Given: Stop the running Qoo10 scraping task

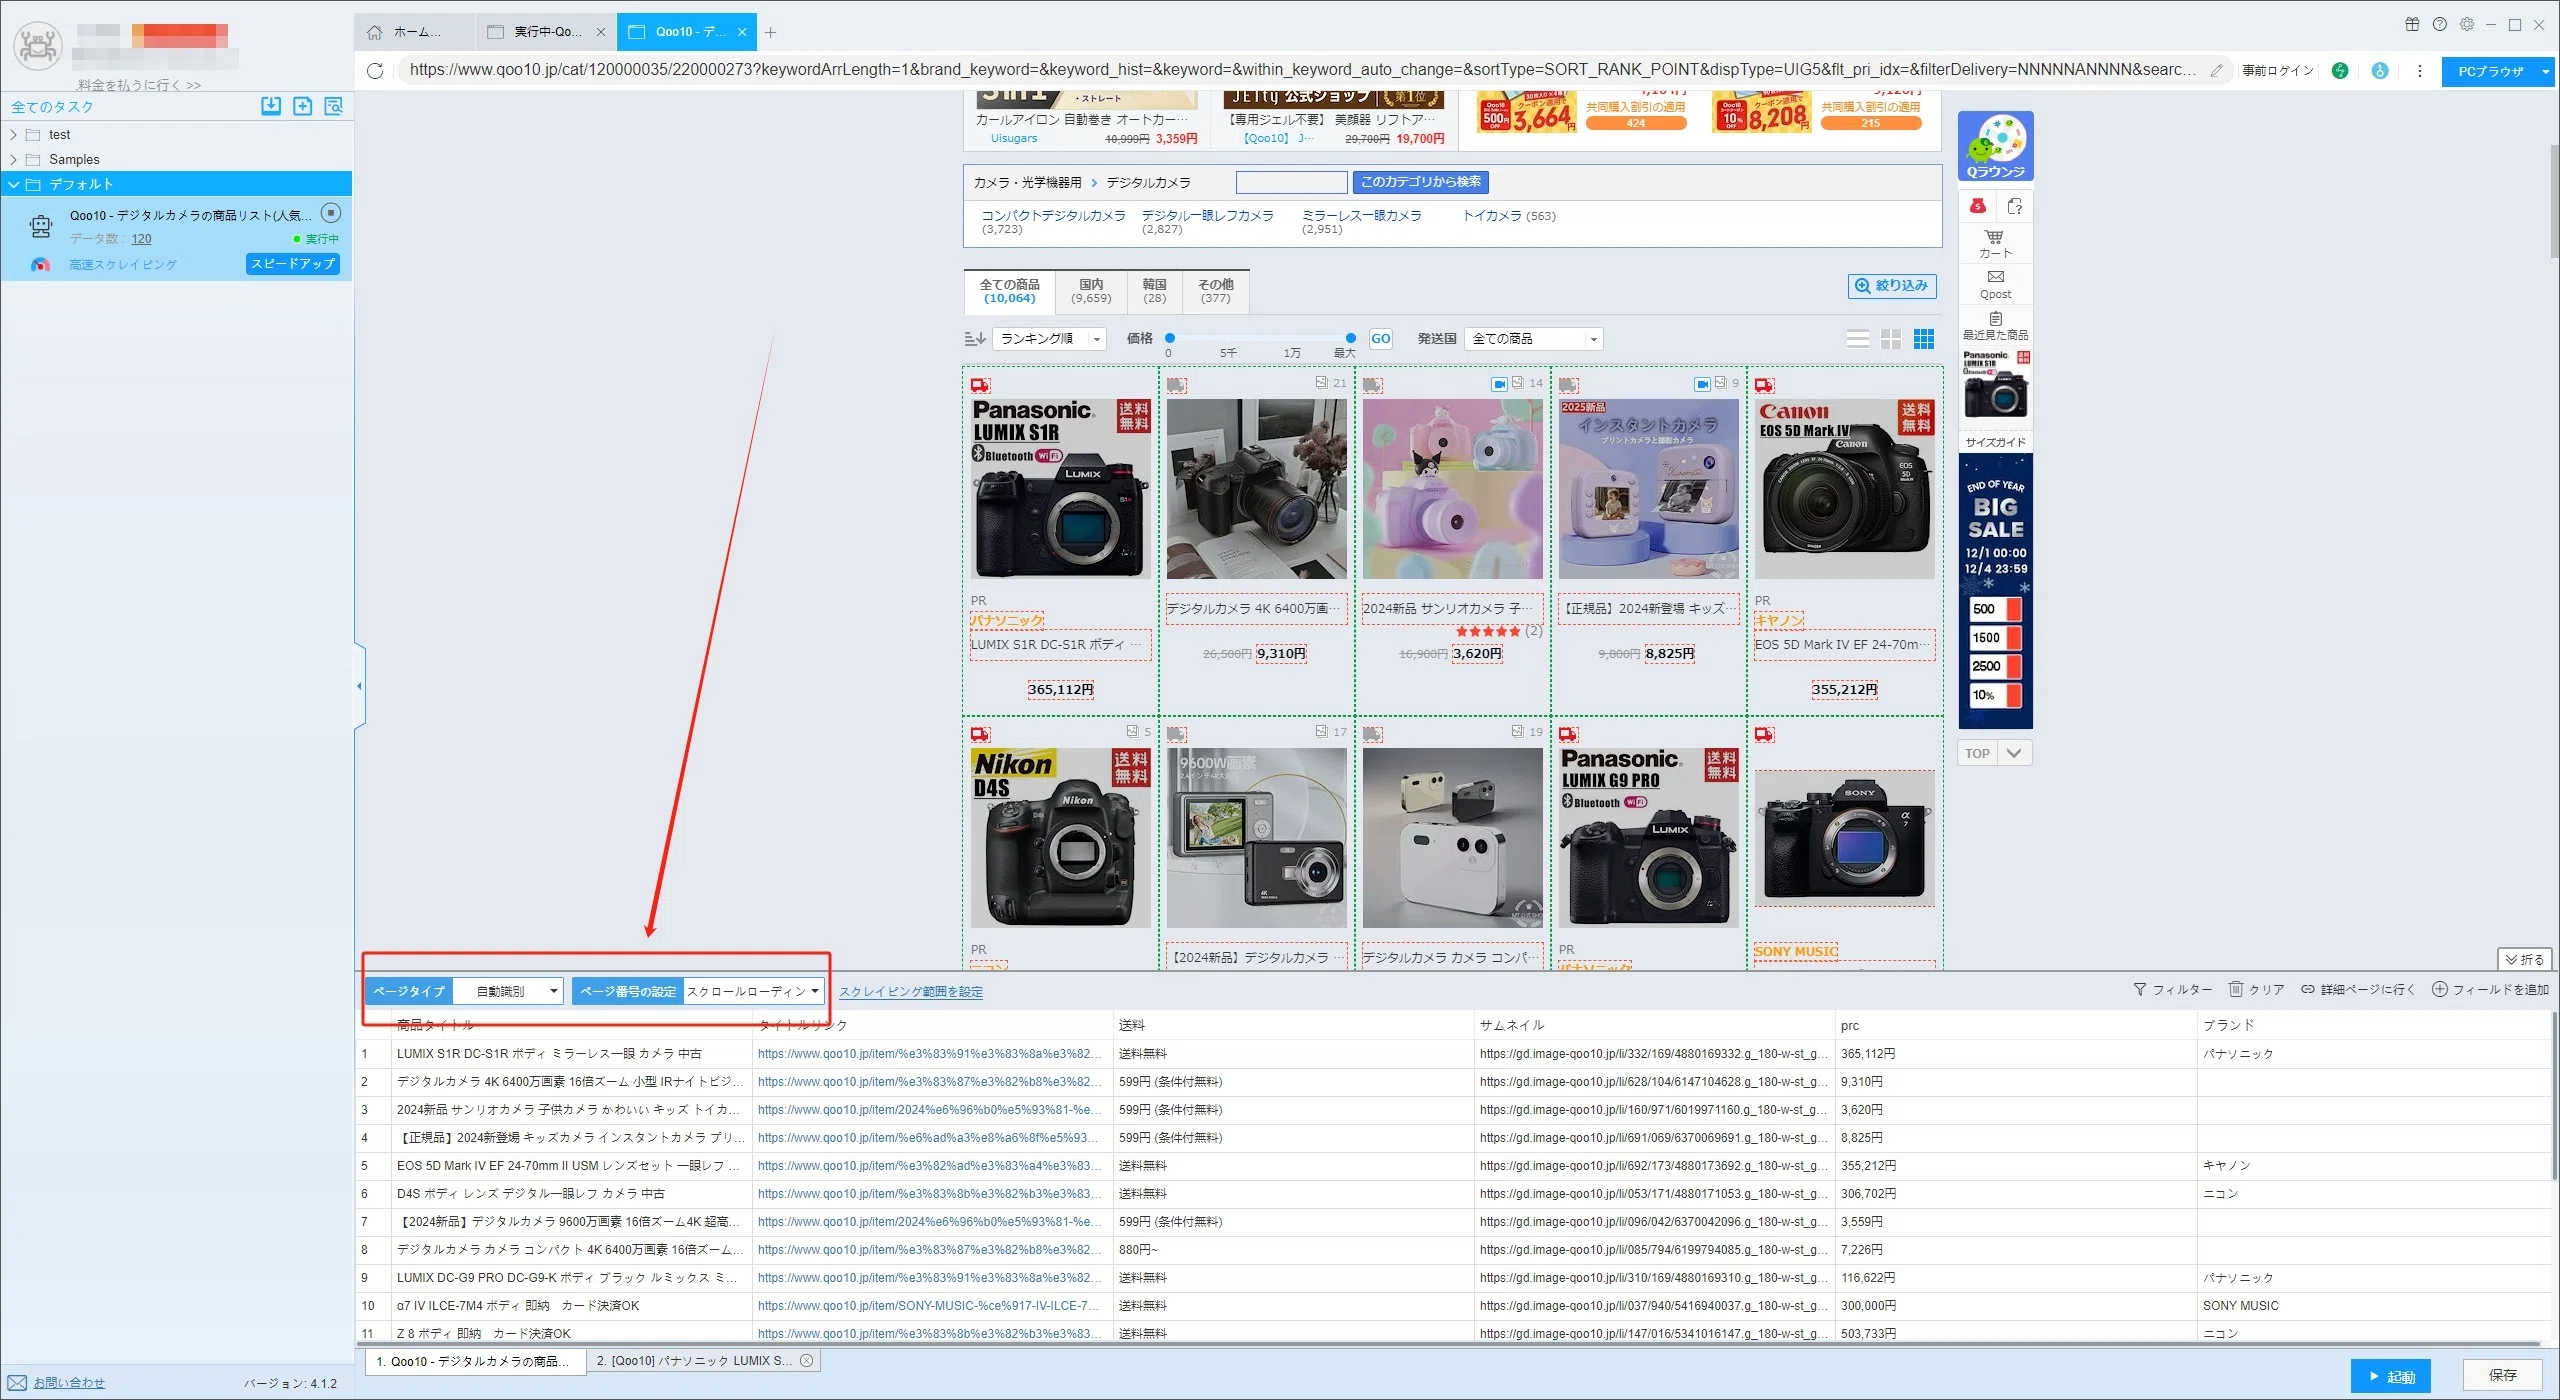Looking at the screenshot, I should 331,213.
